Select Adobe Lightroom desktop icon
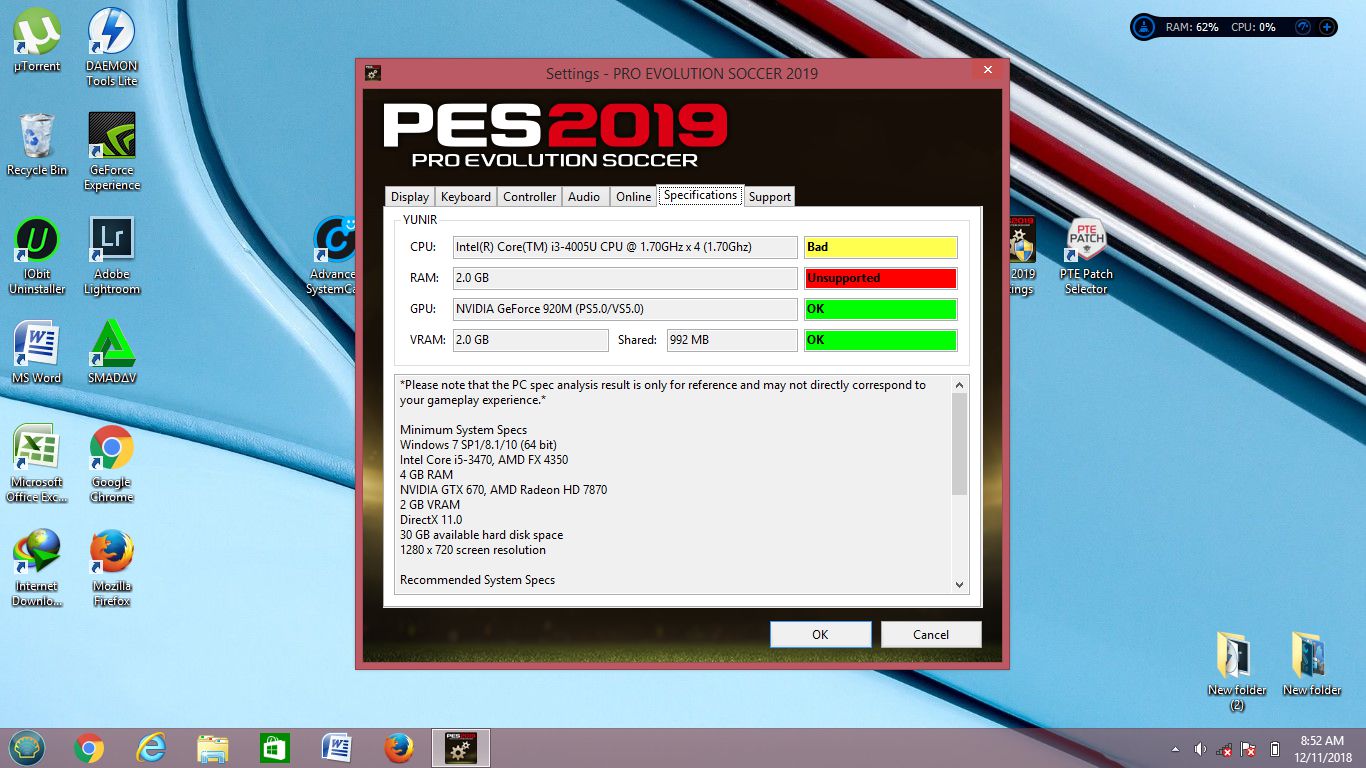The width and height of the screenshot is (1366, 768). (x=112, y=256)
